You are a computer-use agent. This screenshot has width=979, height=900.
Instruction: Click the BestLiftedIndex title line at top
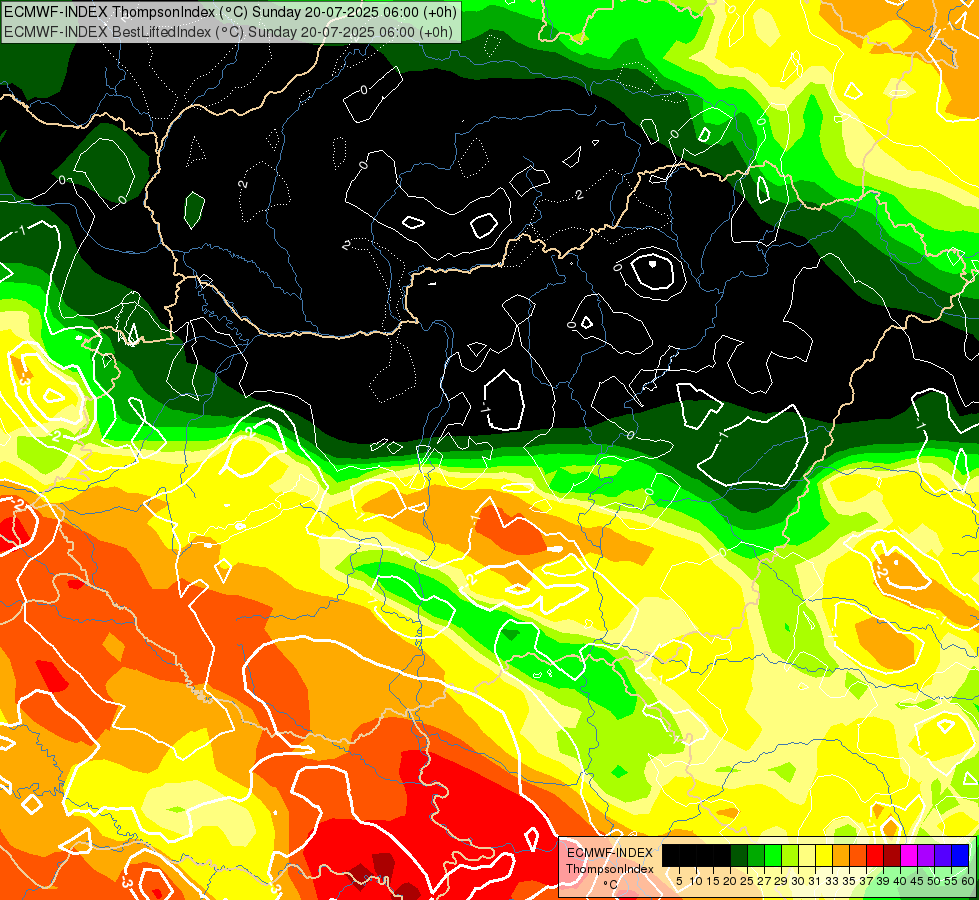[x=228, y=32]
